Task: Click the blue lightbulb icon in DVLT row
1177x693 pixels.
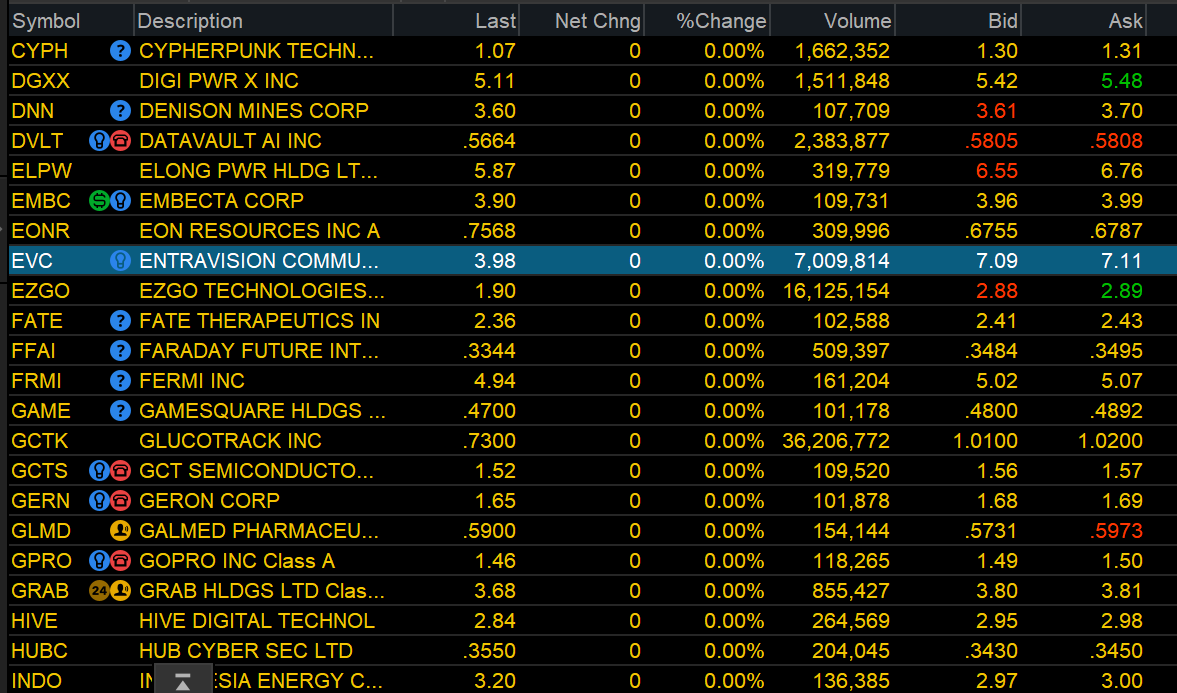Action: [99, 141]
